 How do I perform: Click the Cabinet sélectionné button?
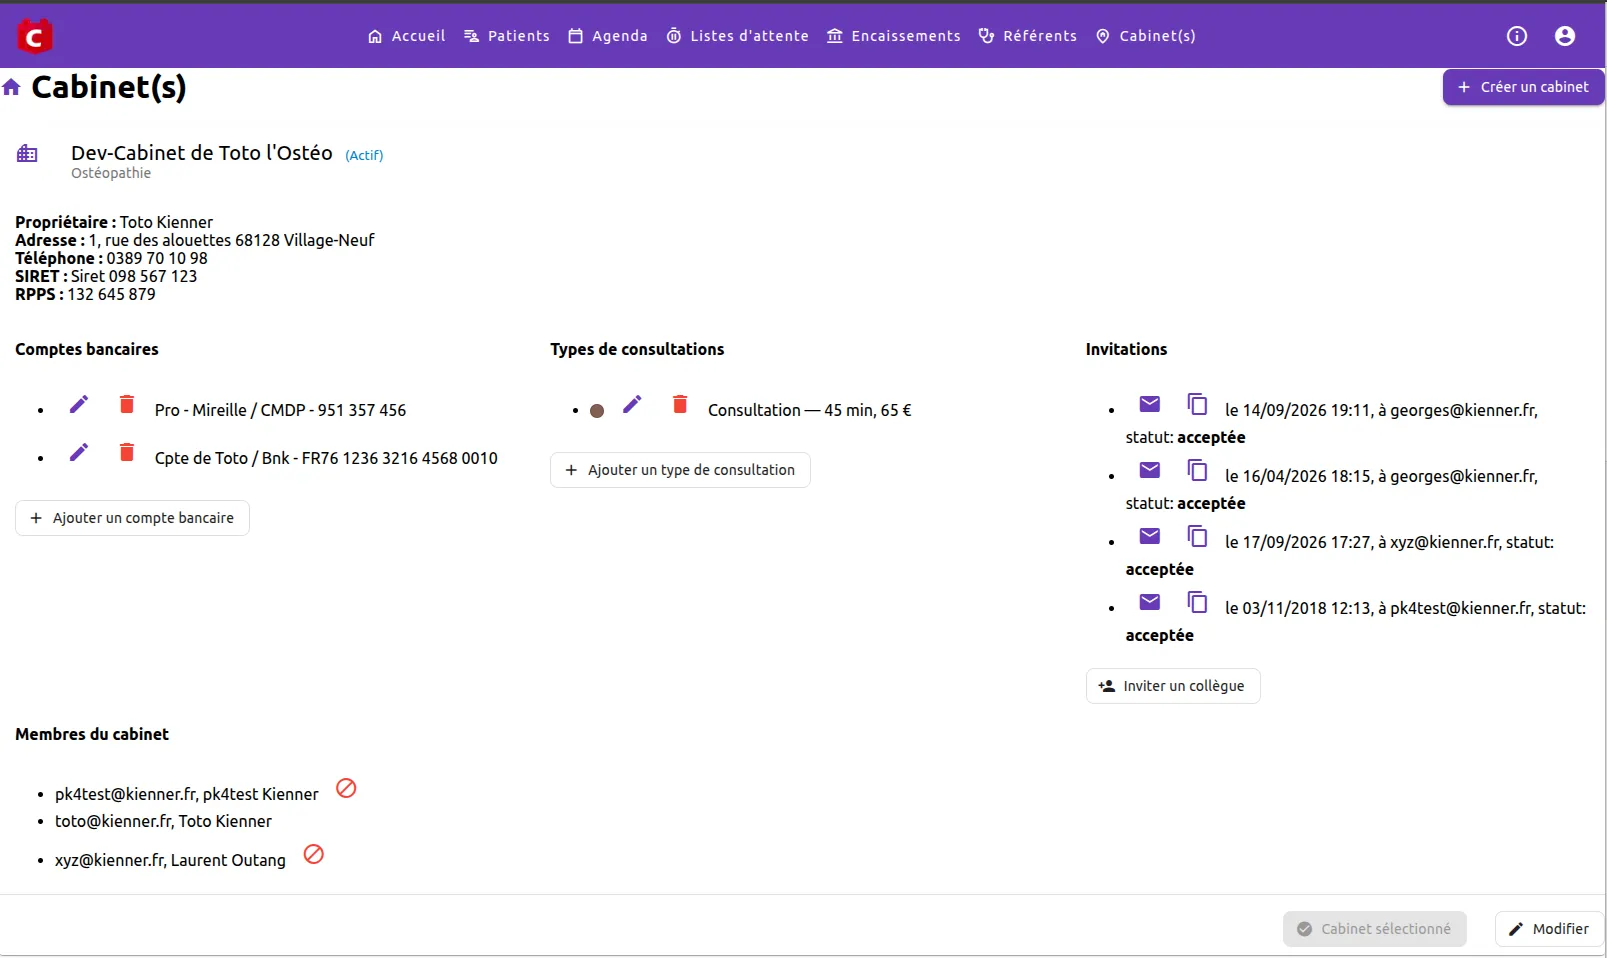[1375, 929]
